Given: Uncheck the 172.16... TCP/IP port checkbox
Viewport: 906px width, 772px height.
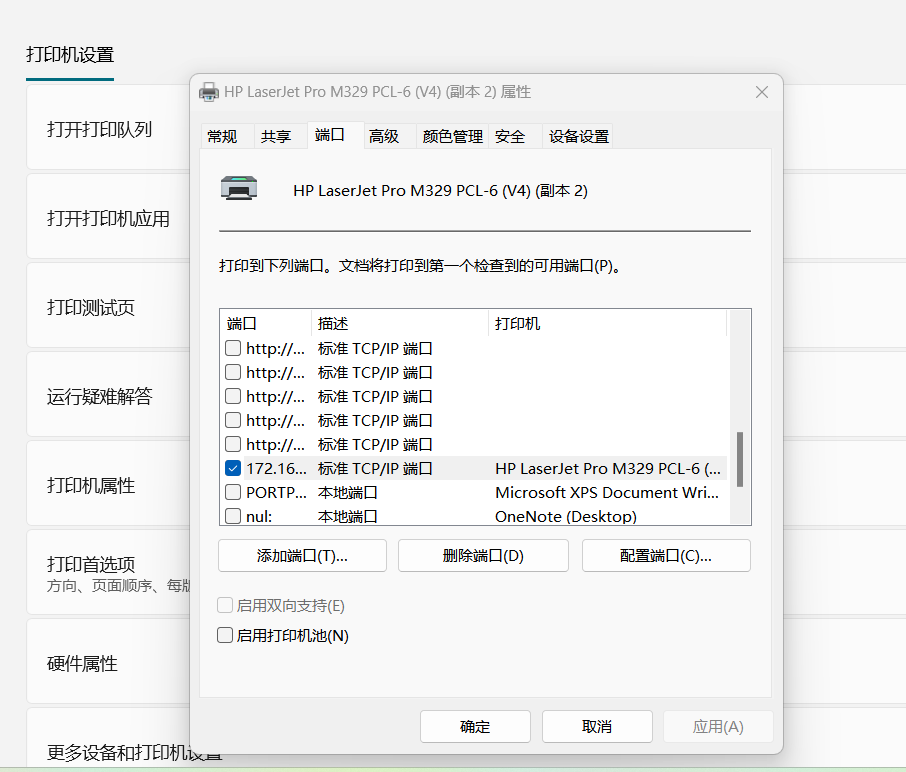Looking at the screenshot, I should click(232, 468).
